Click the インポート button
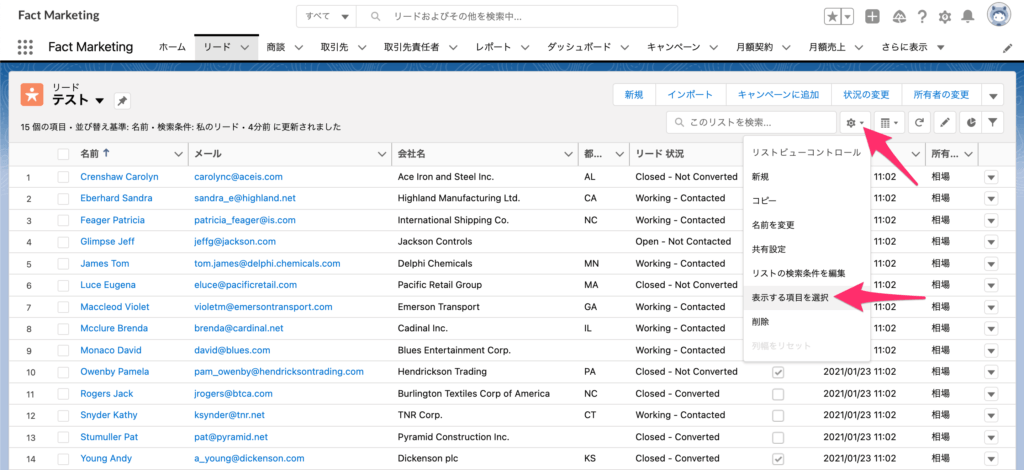 point(690,95)
